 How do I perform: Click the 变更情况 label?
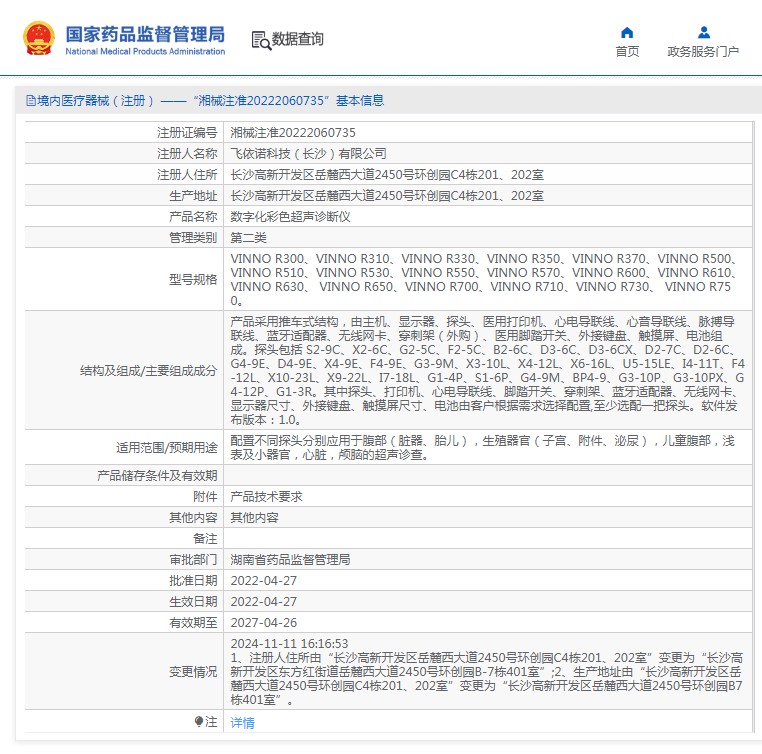(193, 671)
